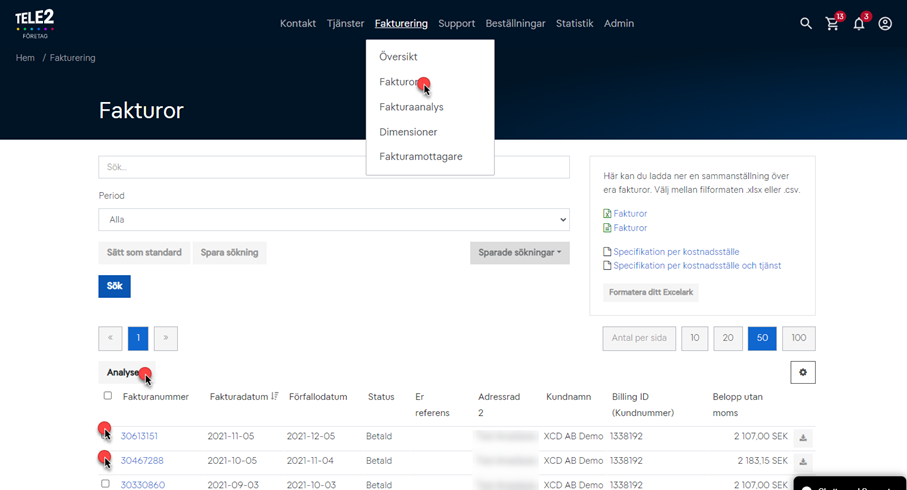This screenshot has height=490, width=907.
Task: Open Support menu
Action: 456,24
